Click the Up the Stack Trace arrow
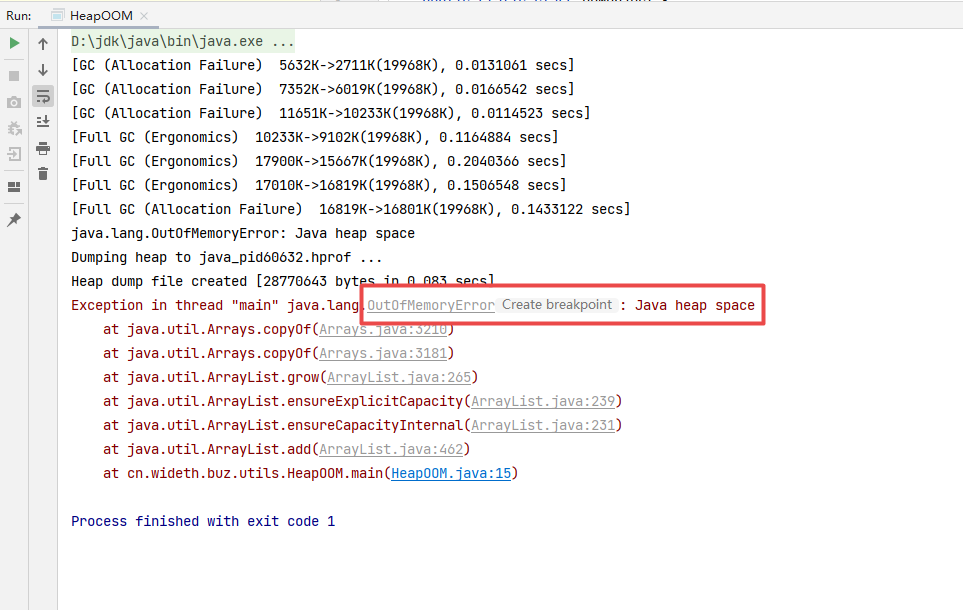Image resolution: width=963 pixels, height=610 pixels. click(x=43, y=44)
